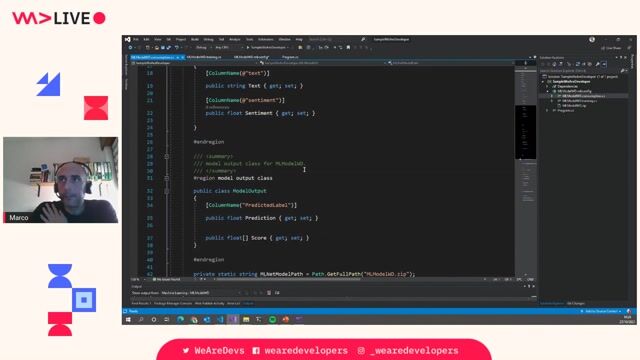Click the Solution Explorer properties wrench icon
The width and height of the screenshot is (640, 360).
(597, 64)
